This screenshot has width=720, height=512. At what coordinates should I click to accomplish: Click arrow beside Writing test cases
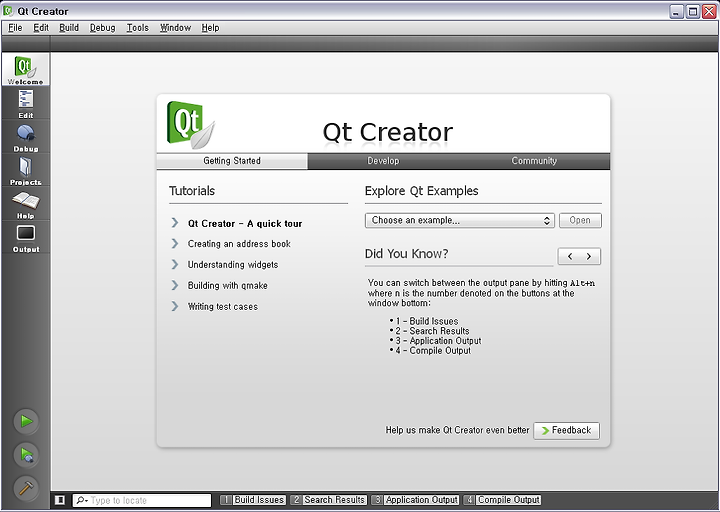point(174,306)
